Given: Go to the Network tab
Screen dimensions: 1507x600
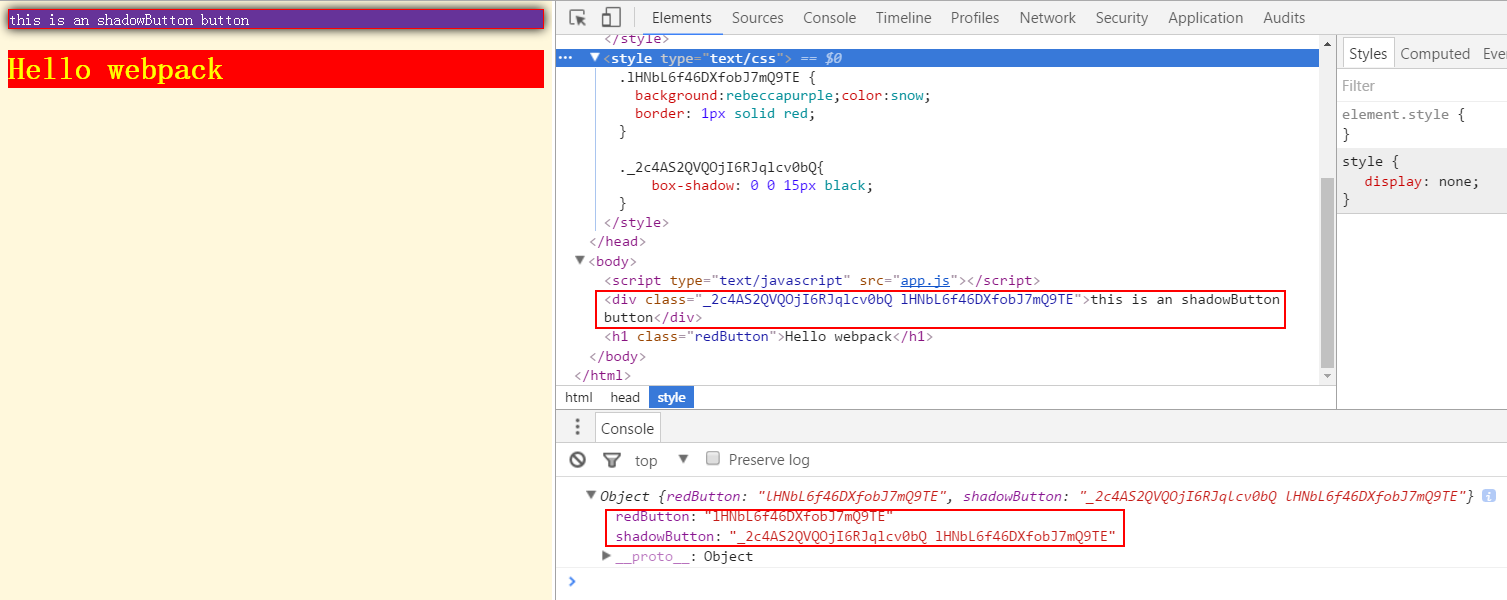Looking at the screenshot, I should point(1047,17).
